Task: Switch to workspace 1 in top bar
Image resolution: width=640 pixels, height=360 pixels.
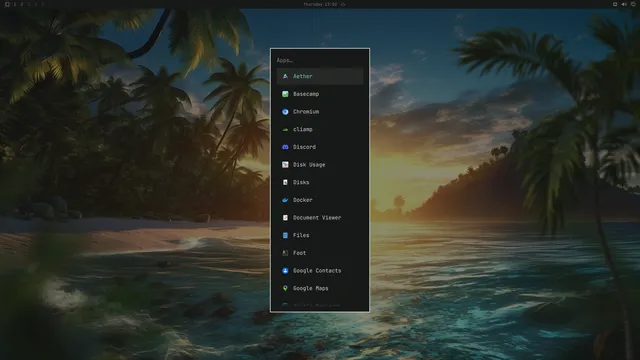Action: point(15,4)
